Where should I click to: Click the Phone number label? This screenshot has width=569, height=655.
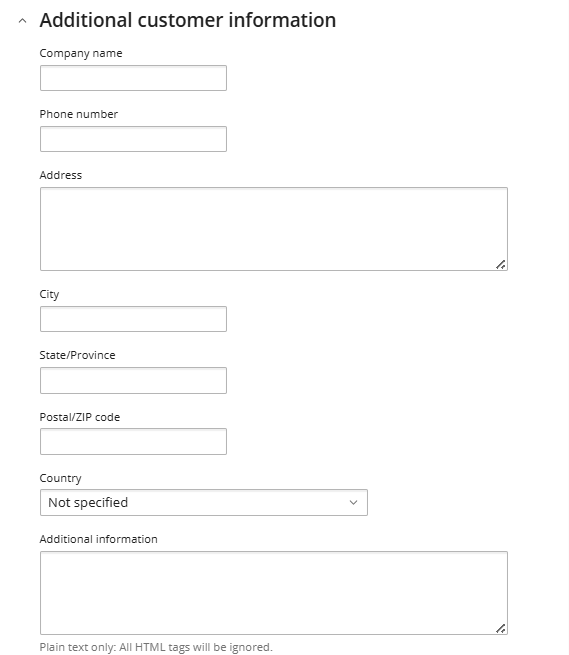(79, 114)
